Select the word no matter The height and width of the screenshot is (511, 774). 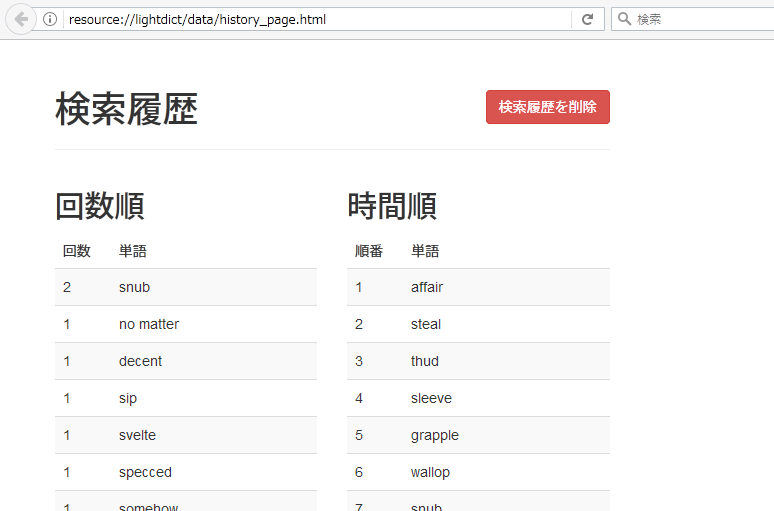click(x=149, y=324)
